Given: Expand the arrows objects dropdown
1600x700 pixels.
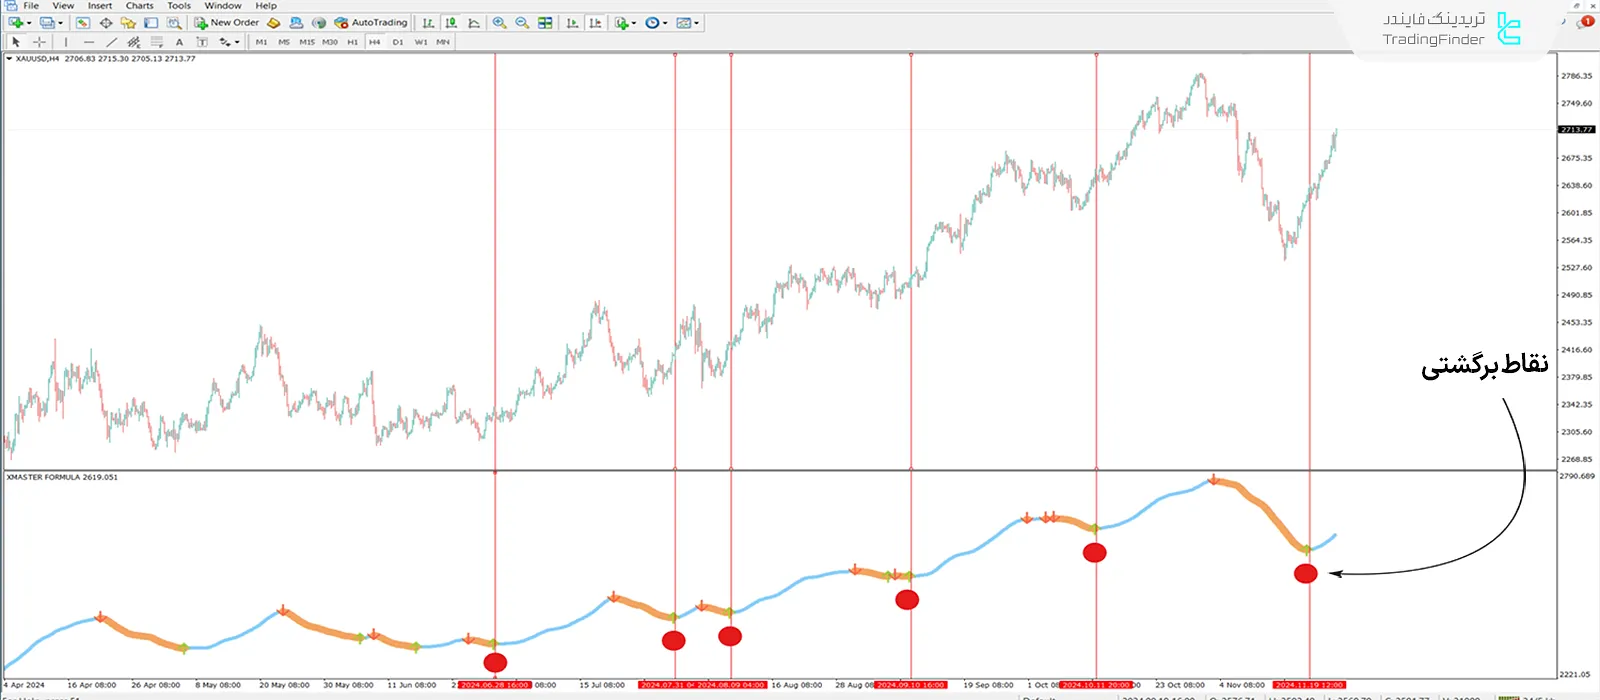Looking at the screenshot, I should [237, 42].
